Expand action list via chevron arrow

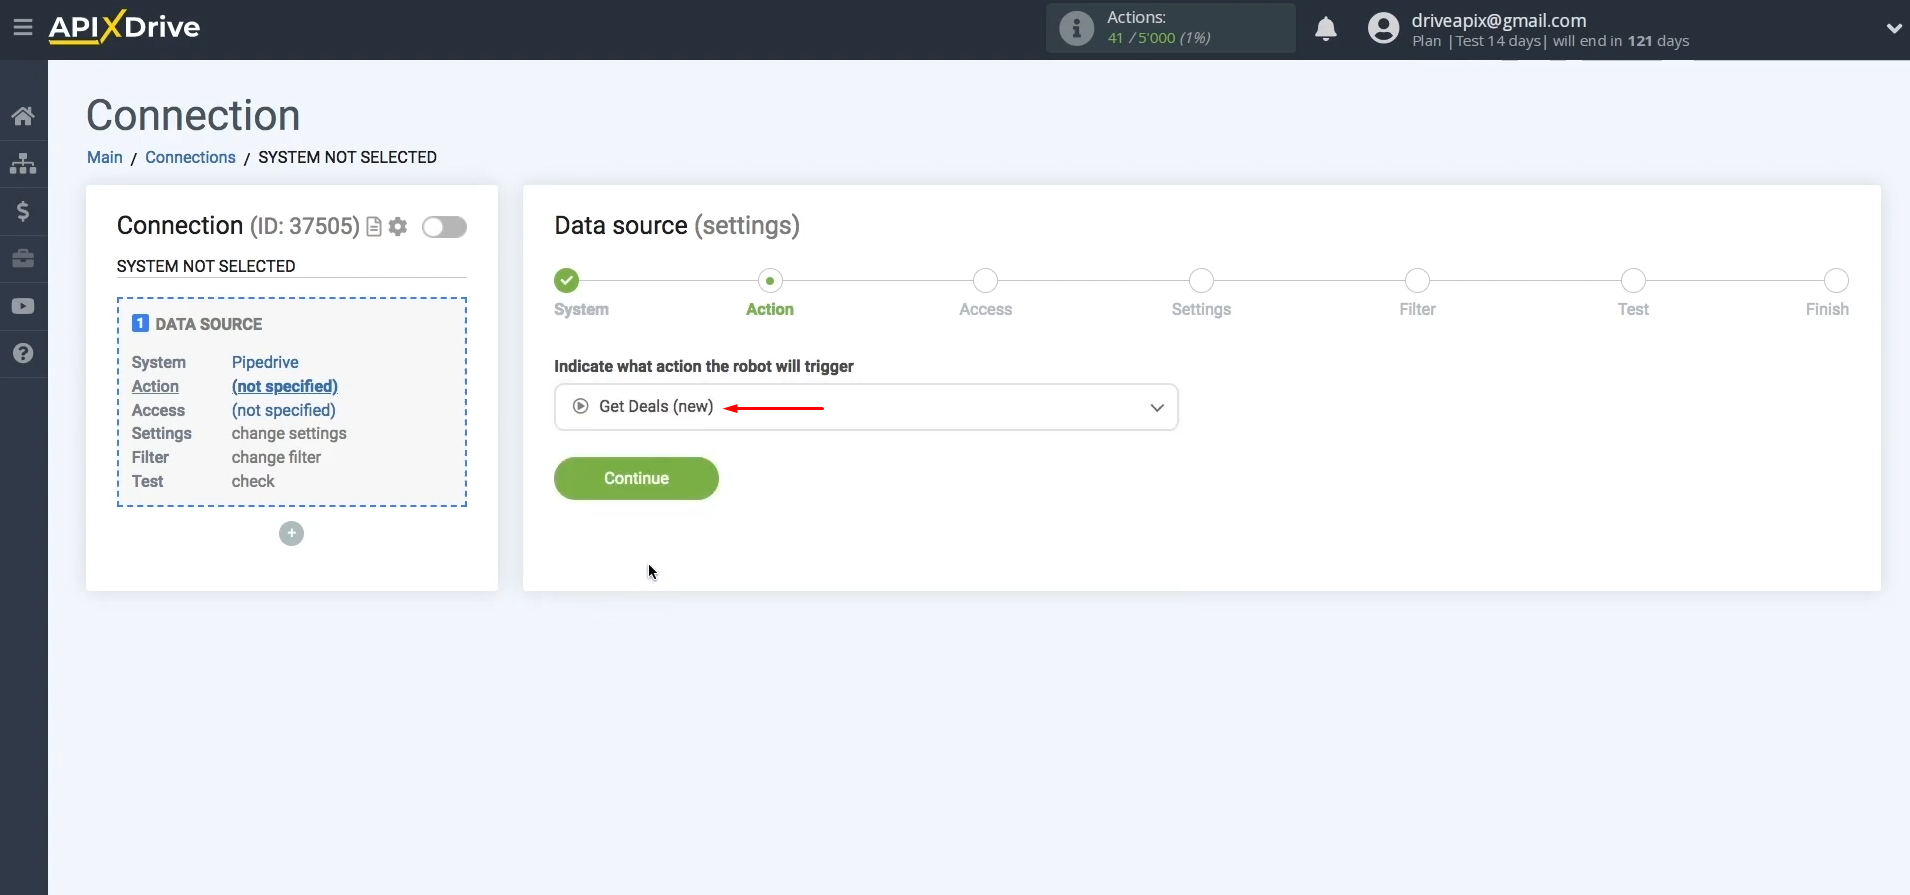tap(1157, 407)
